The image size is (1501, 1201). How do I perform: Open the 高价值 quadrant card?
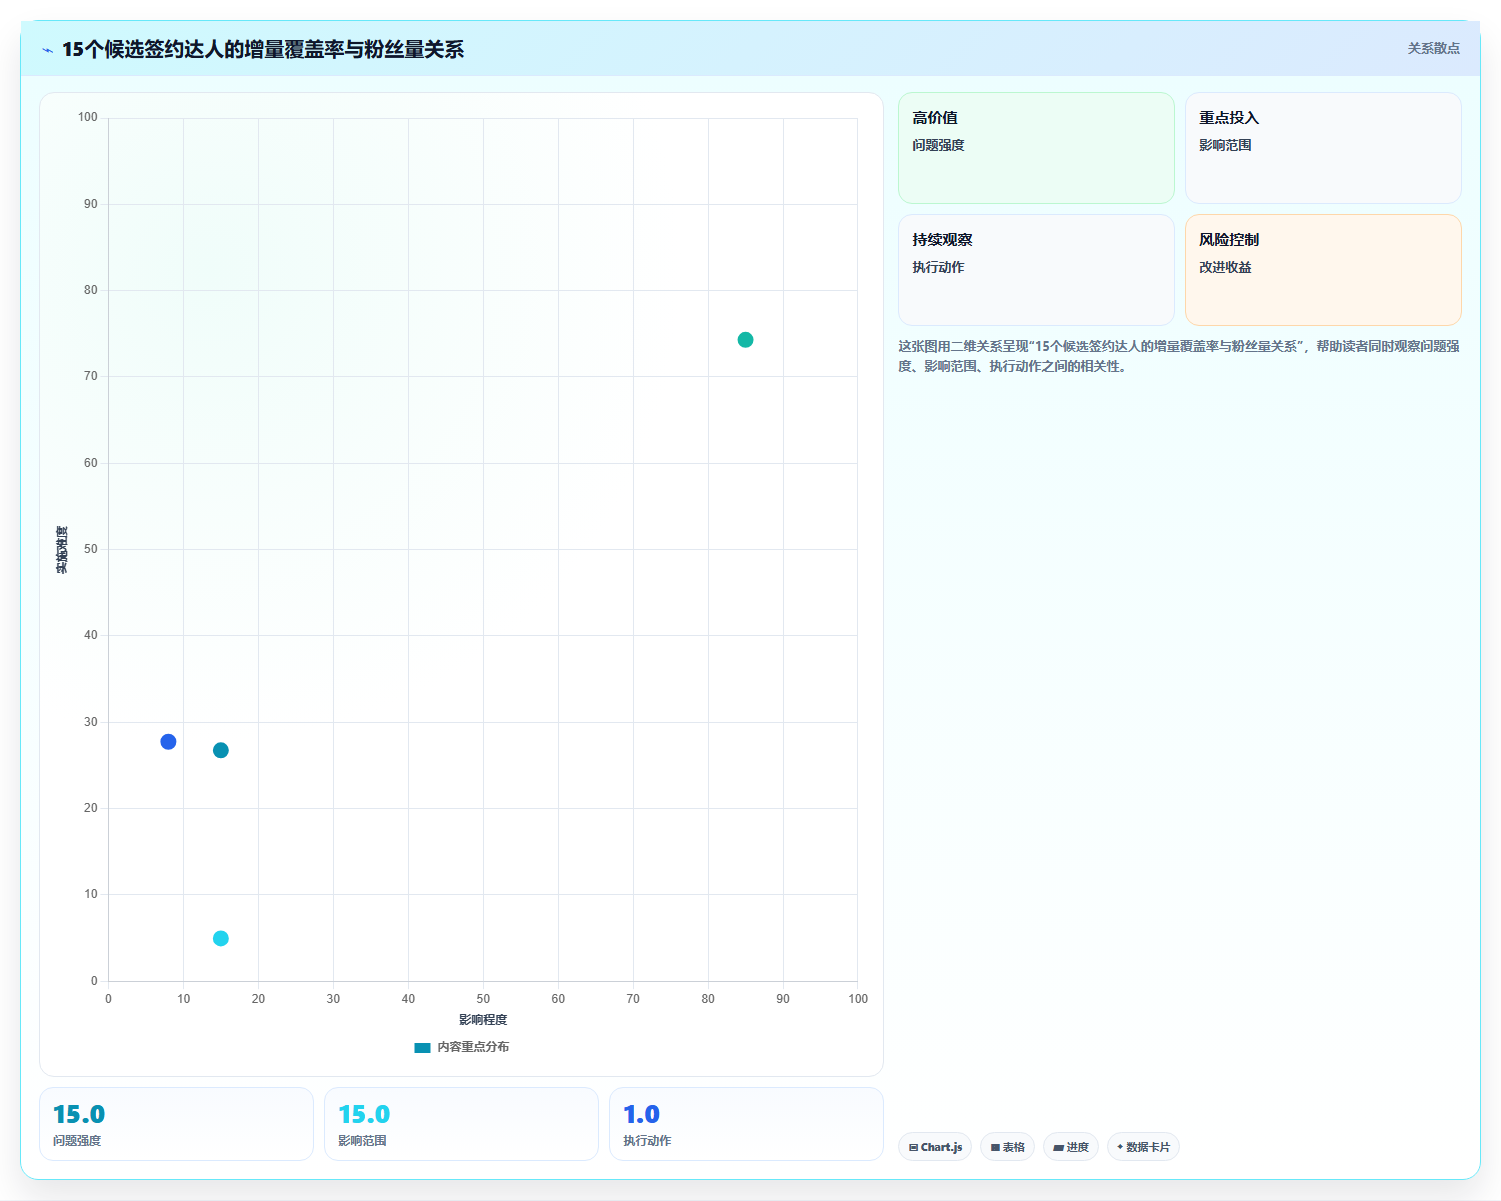[x=1036, y=148]
